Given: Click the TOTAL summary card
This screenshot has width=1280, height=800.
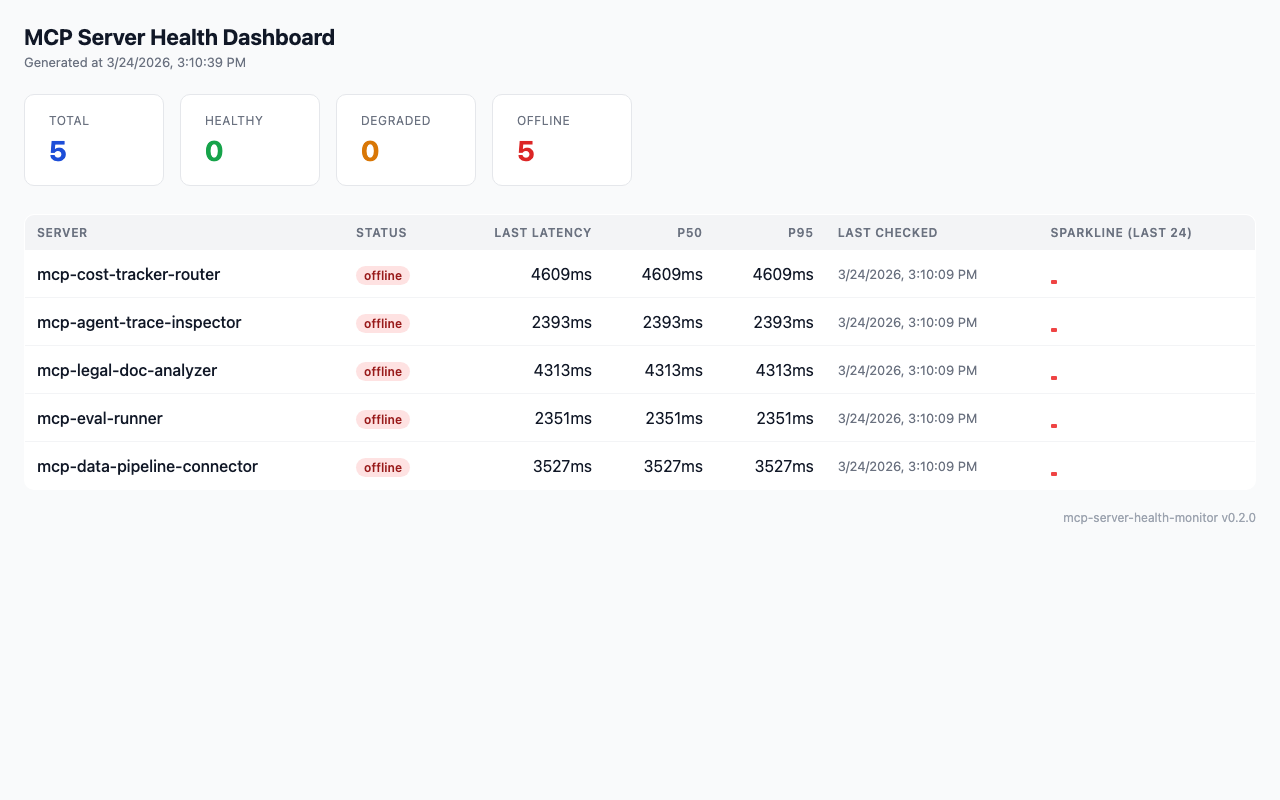Looking at the screenshot, I should pyautogui.click(x=93, y=140).
